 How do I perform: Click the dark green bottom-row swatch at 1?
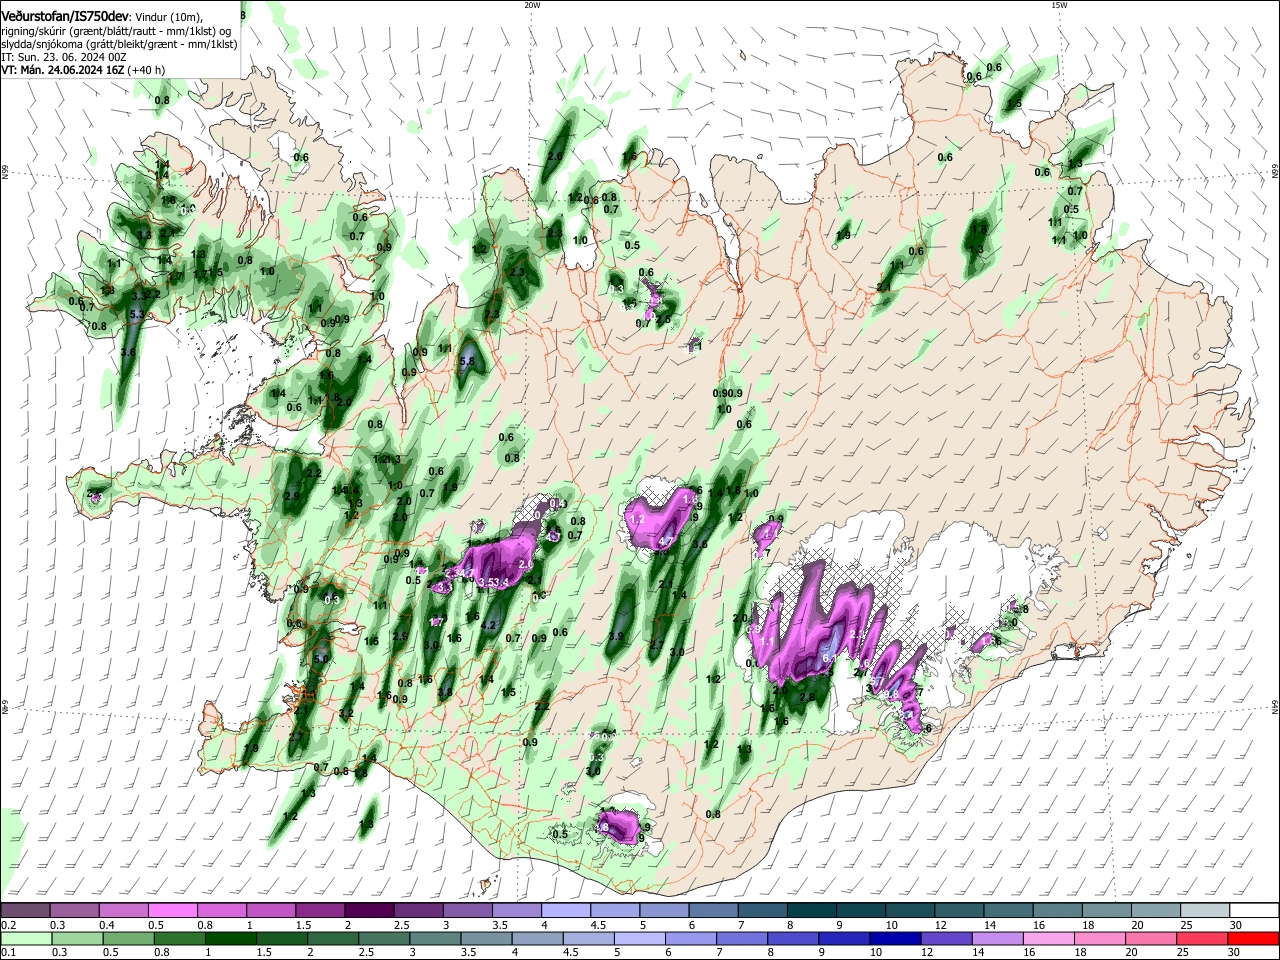tap(230, 938)
